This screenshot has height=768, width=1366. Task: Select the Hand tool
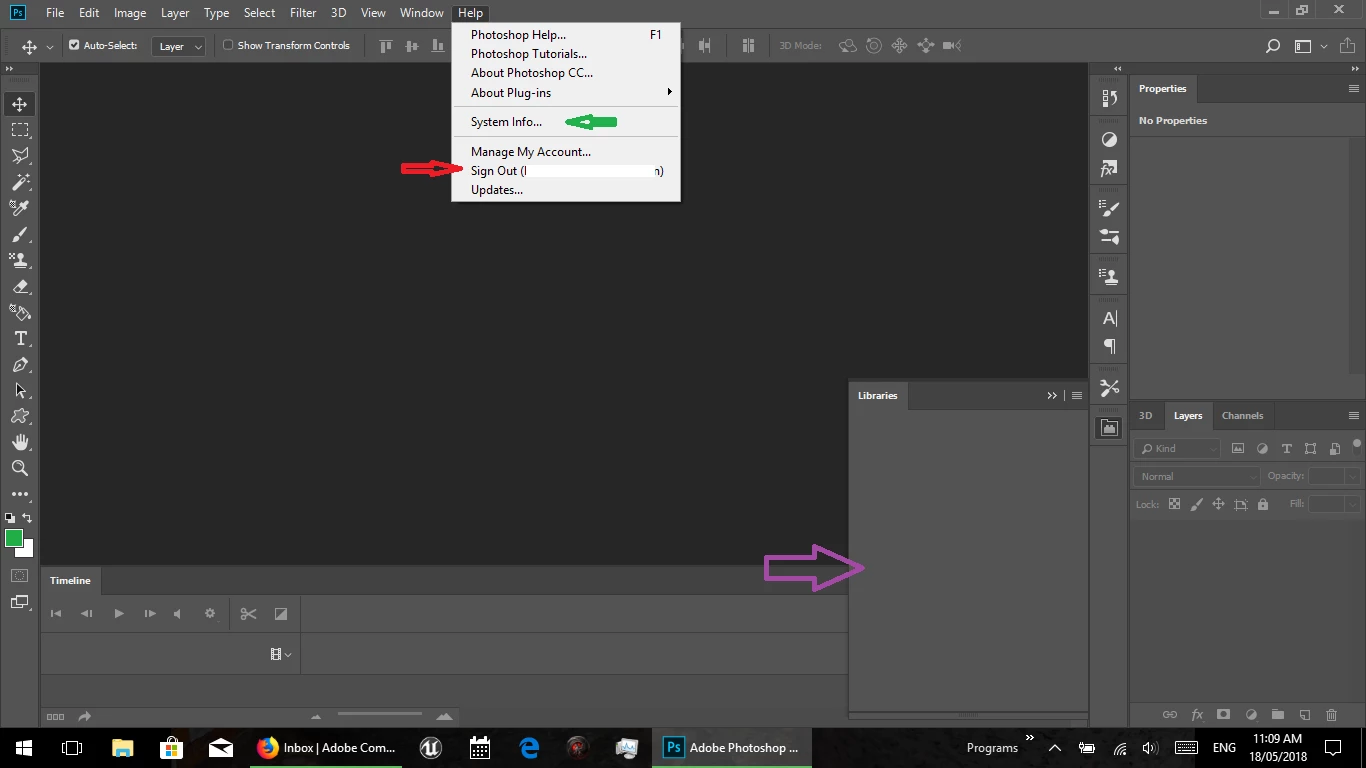(19, 442)
